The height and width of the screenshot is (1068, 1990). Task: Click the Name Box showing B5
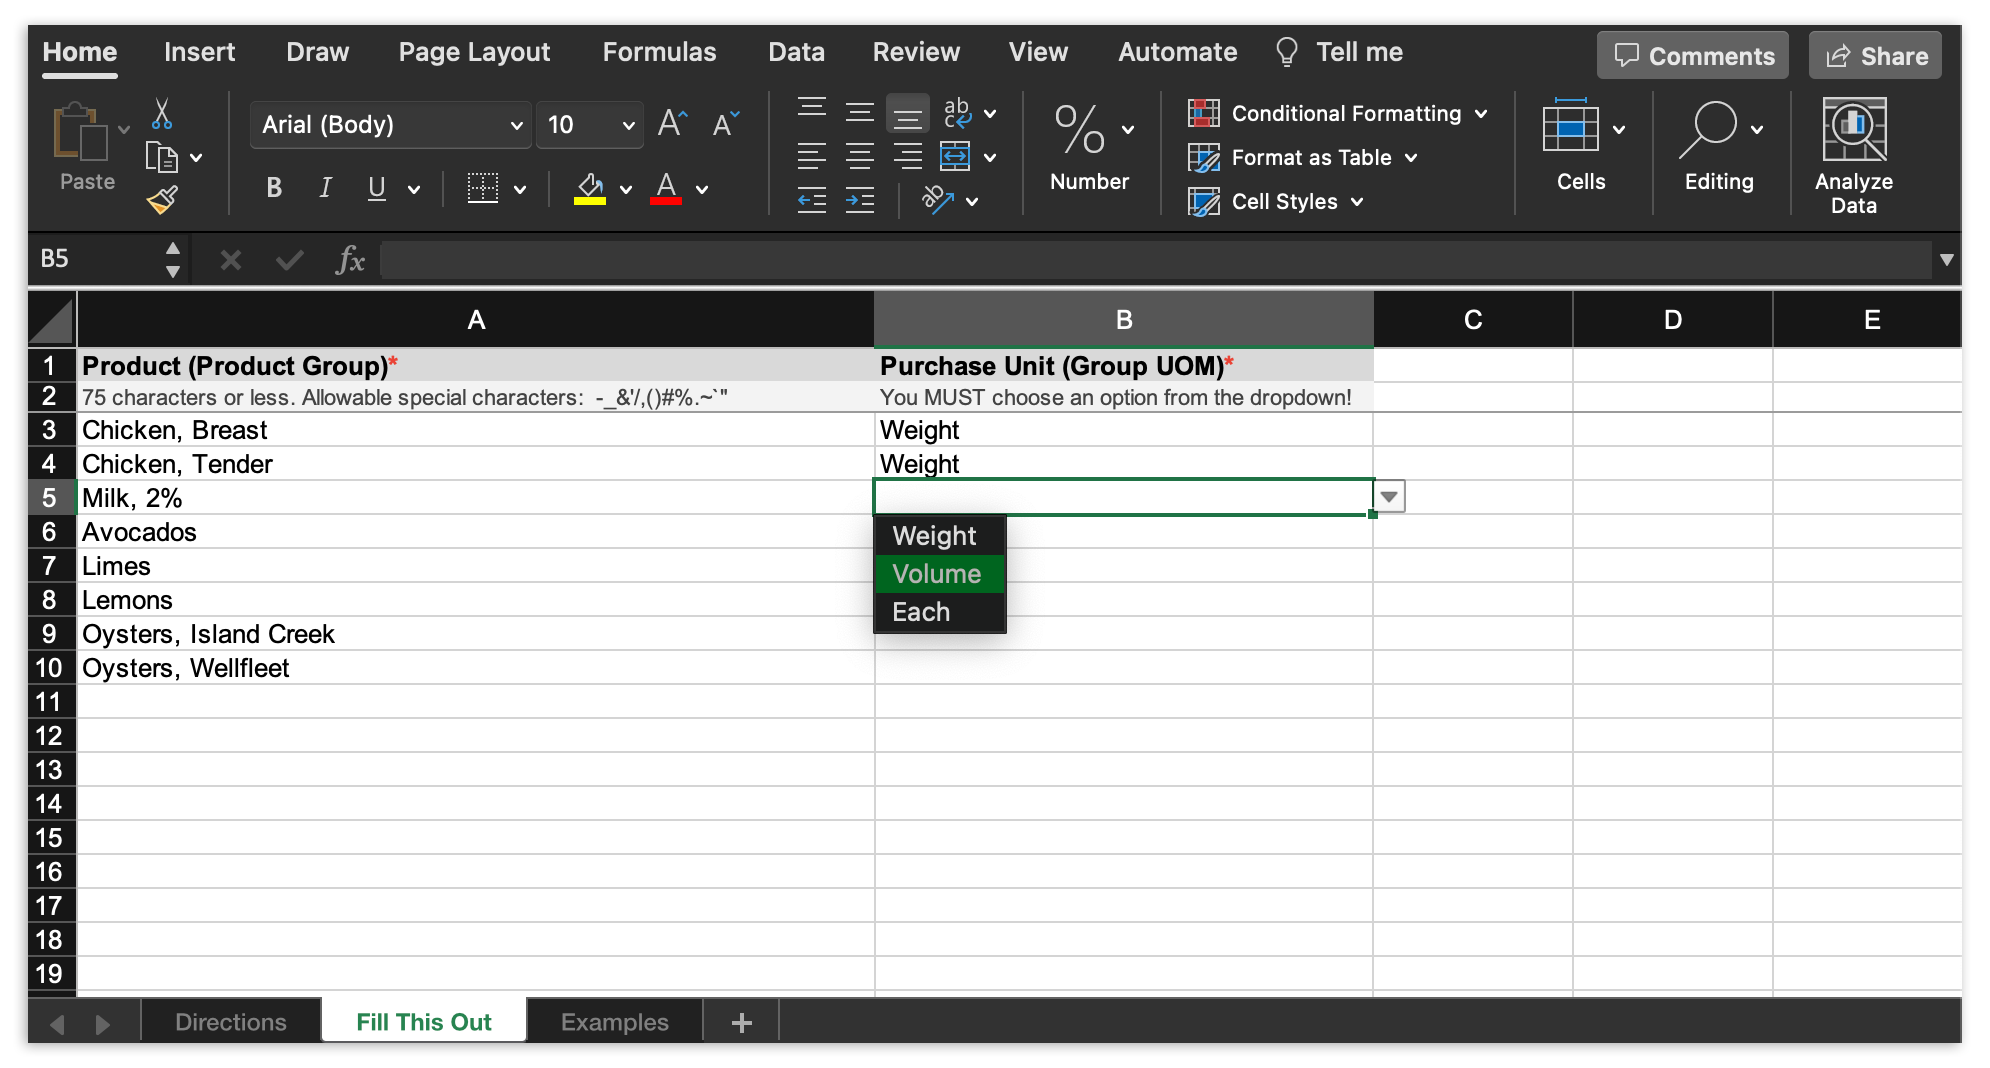pos(95,260)
